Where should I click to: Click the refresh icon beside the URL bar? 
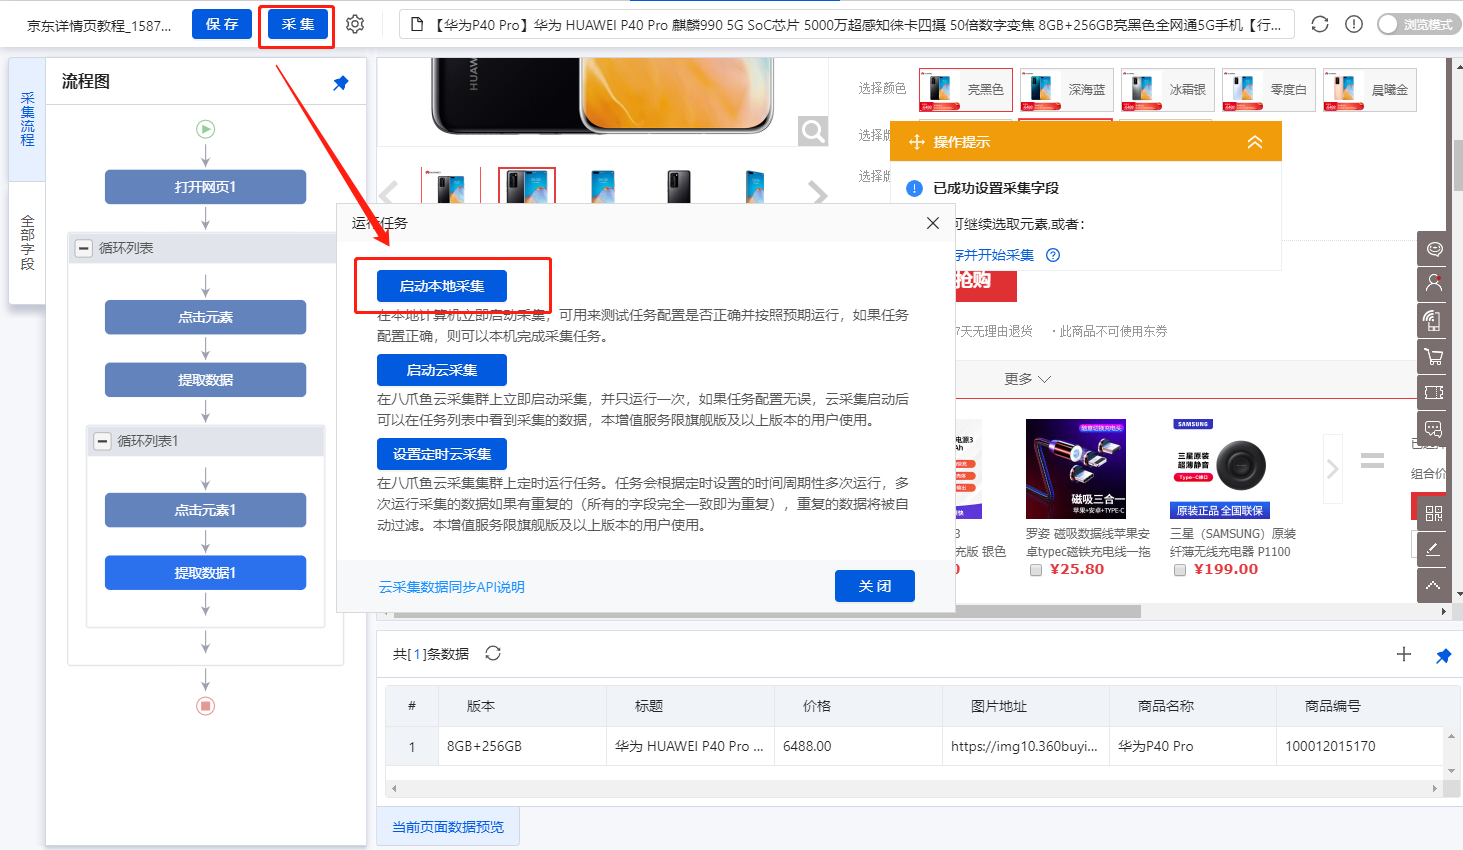[x=1320, y=24]
